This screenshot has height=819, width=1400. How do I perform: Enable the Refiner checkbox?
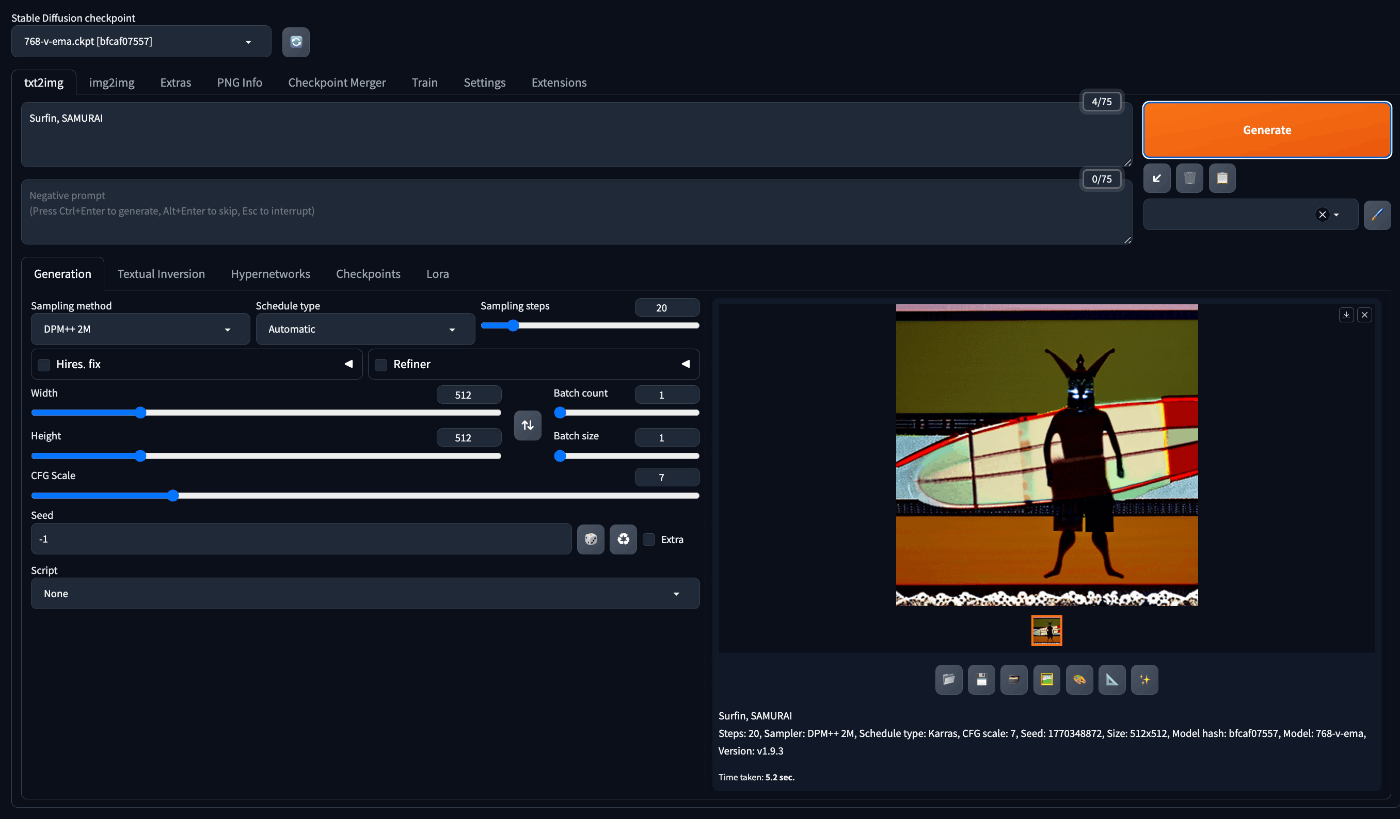click(x=381, y=365)
